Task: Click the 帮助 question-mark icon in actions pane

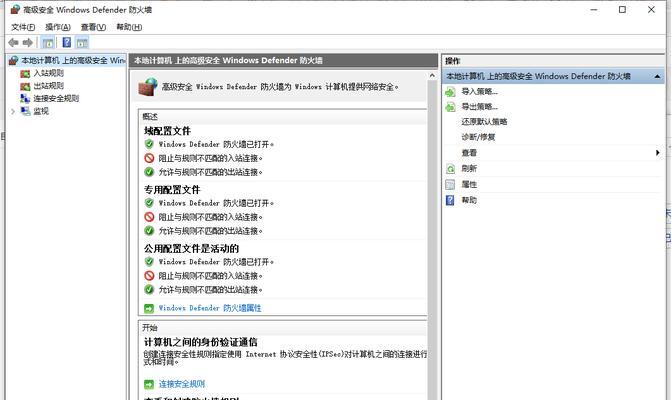Action: (450, 200)
